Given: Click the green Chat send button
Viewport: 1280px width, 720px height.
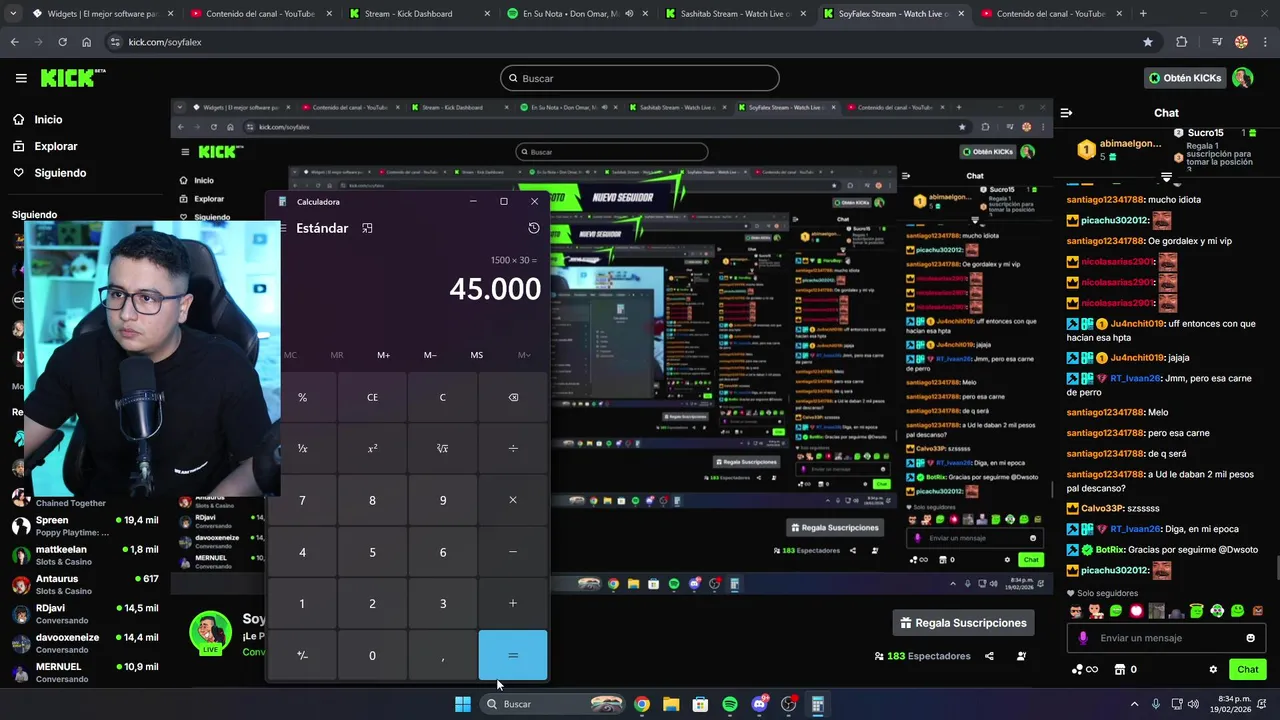Looking at the screenshot, I should click(1248, 669).
